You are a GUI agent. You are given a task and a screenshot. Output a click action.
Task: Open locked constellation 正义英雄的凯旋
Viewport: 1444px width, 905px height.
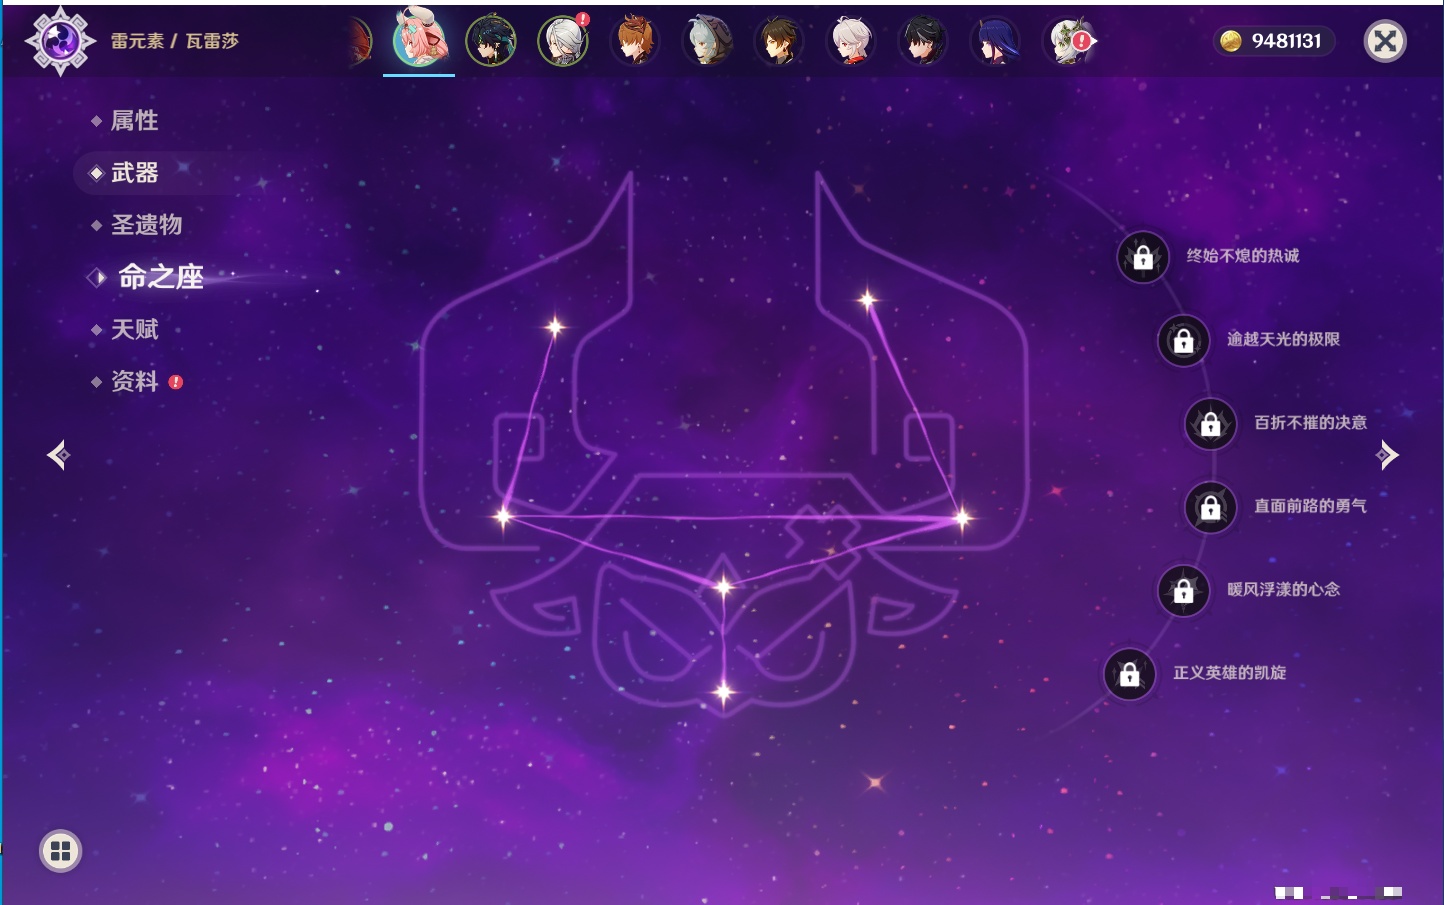click(1130, 674)
